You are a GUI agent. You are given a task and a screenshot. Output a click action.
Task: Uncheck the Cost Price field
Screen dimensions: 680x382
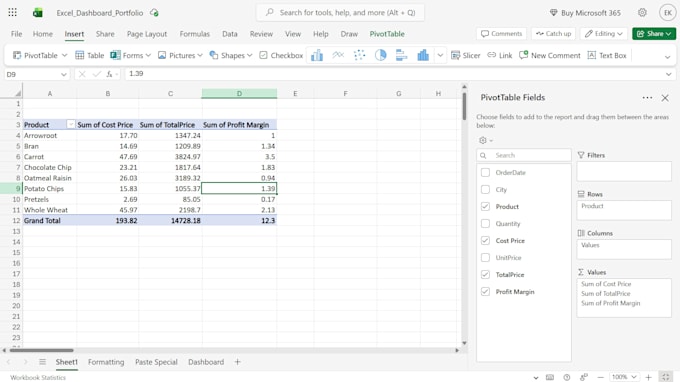tap(485, 241)
